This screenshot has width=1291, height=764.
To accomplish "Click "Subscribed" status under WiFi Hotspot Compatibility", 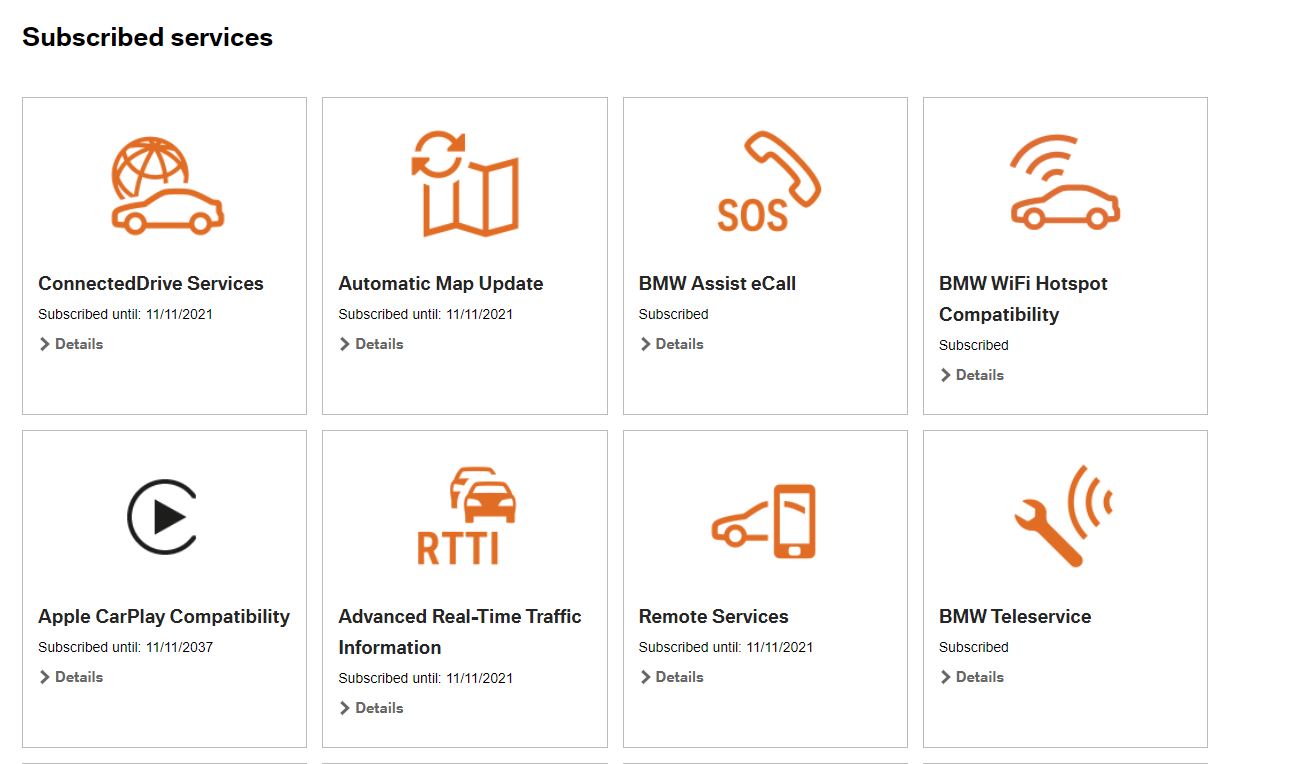I will point(973,345).
